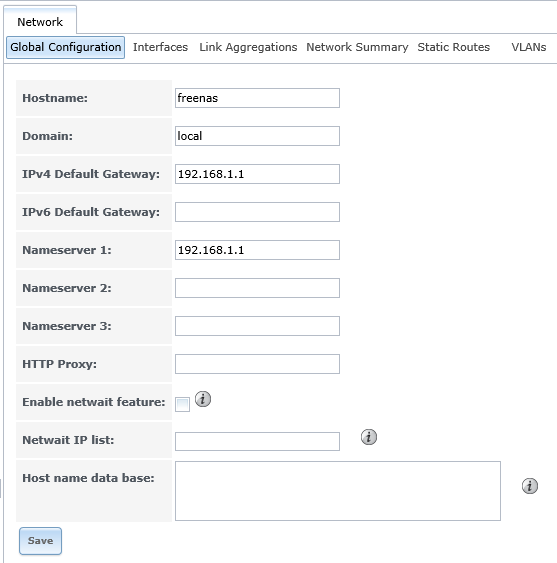557x563 pixels.
Task: Click the Network top-level tab
Action: click(40, 22)
